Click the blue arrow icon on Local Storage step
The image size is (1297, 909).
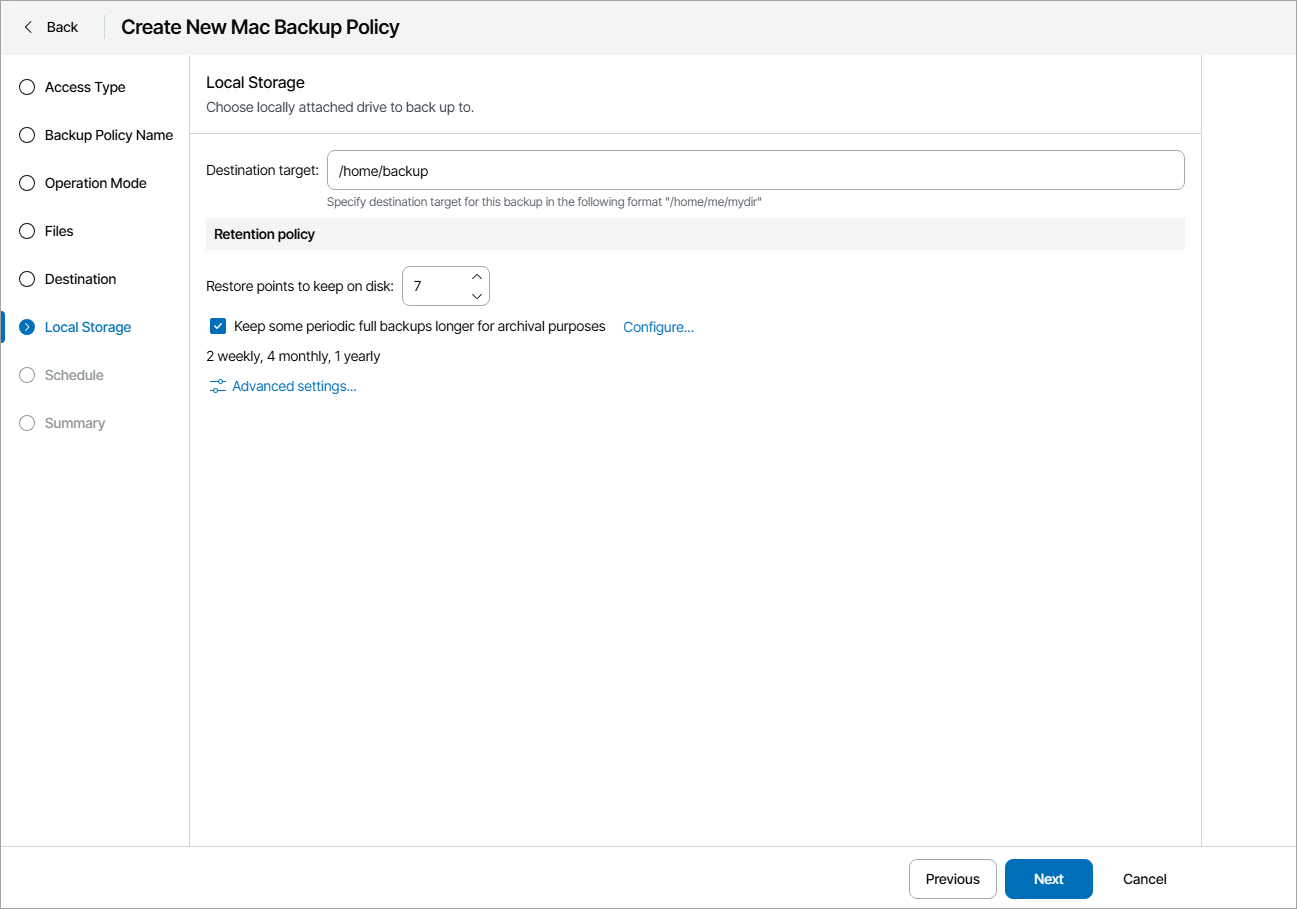pyautogui.click(x=26, y=327)
